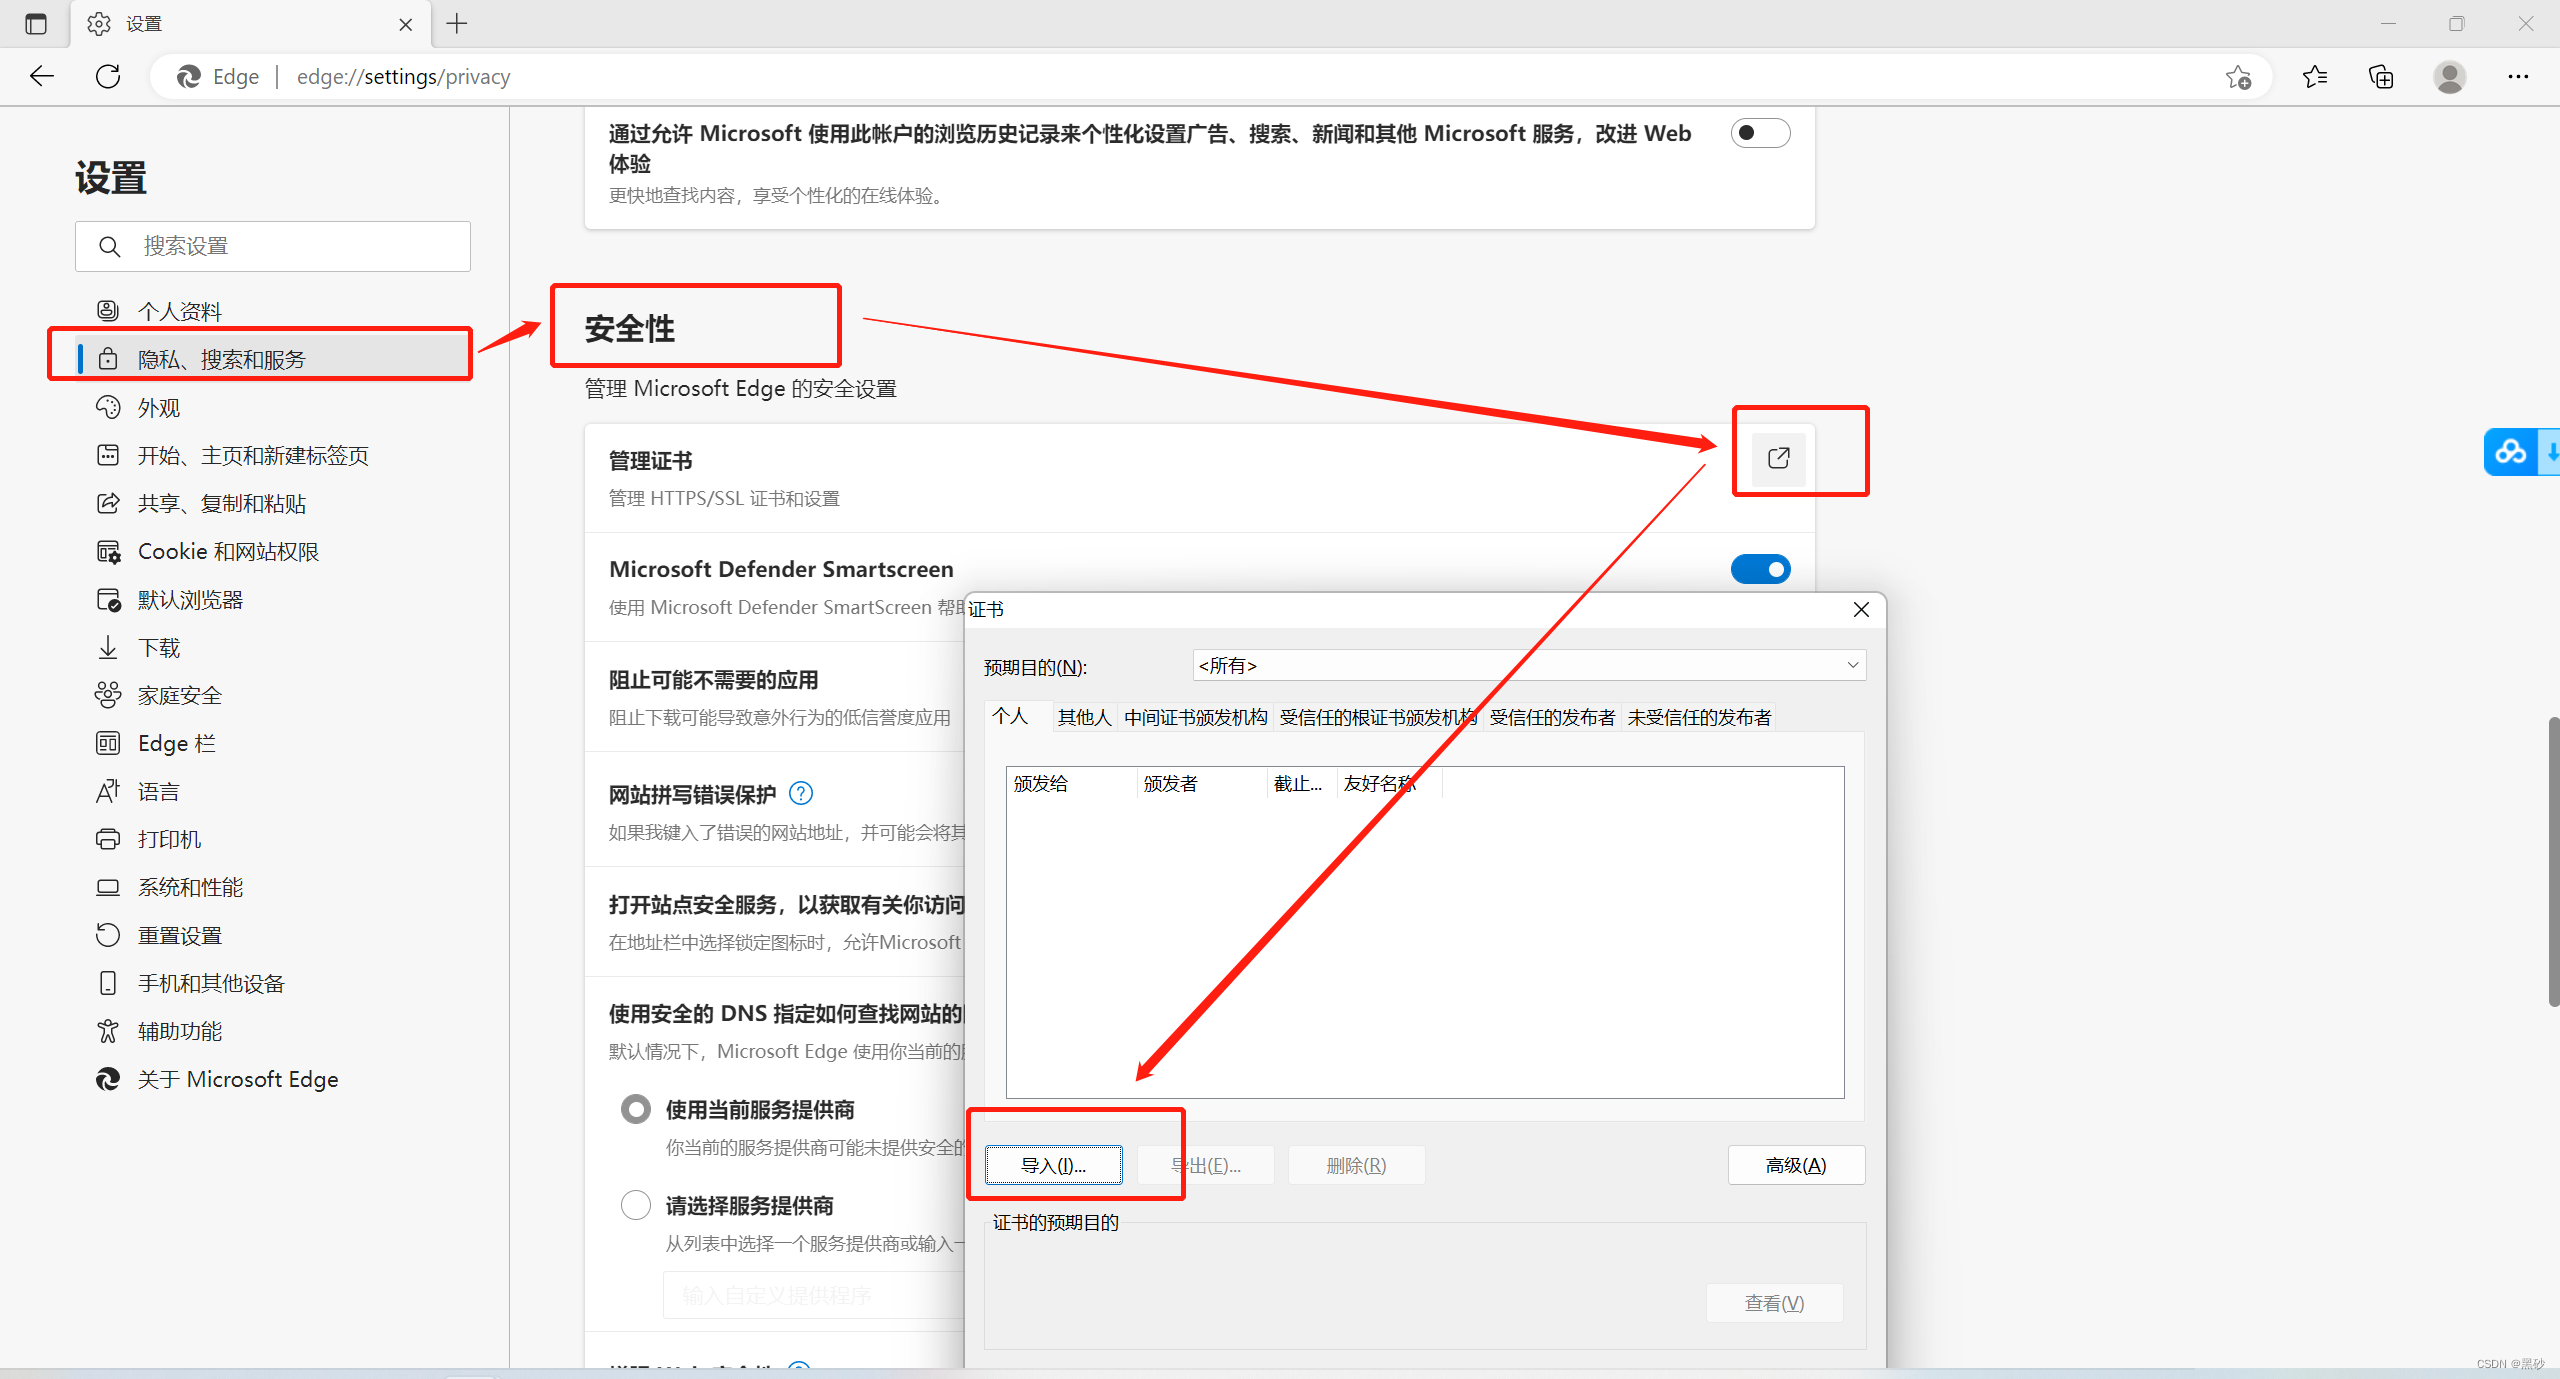Enable the personalized ads and Web experience toggle
The height and width of the screenshot is (1379, 2560).
pyautogui.click(x=1760, y=133)
